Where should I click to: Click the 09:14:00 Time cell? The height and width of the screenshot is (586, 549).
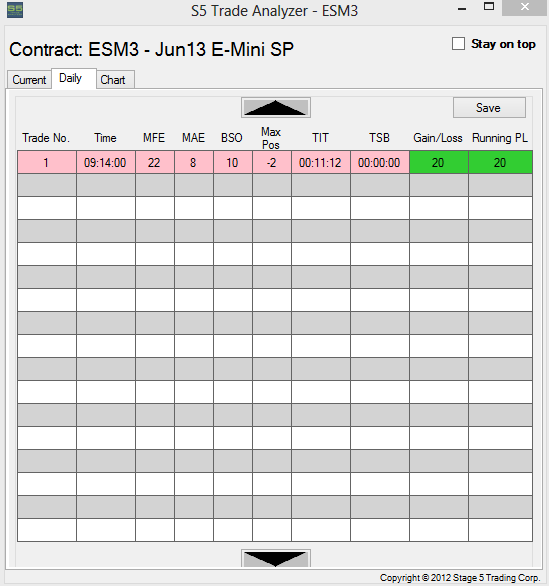[106, 162]
